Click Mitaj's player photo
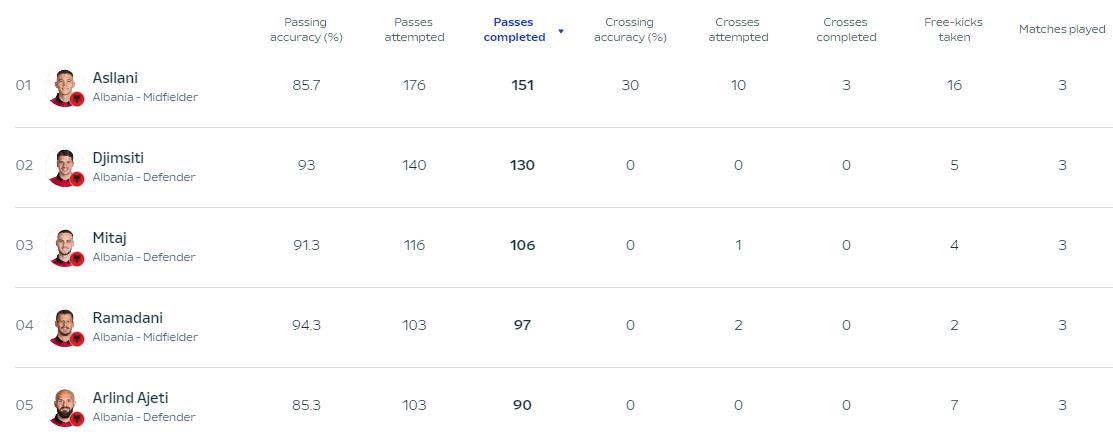The image size is (1113, 440). pyautogui.click(x=64, y=248)
